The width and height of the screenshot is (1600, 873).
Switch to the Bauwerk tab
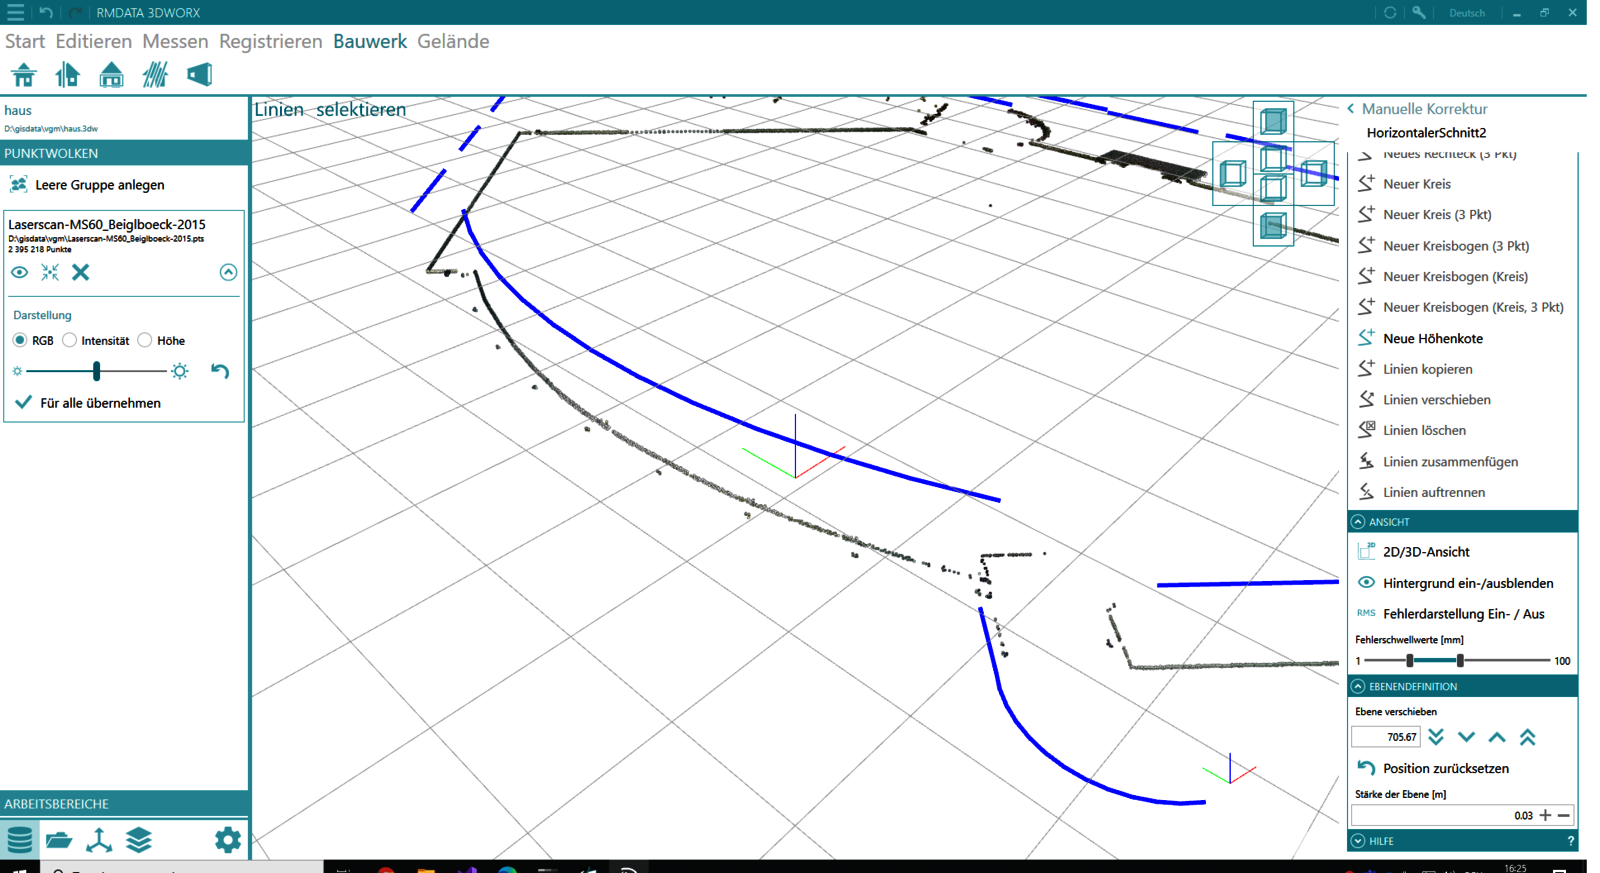pos(370,41)
